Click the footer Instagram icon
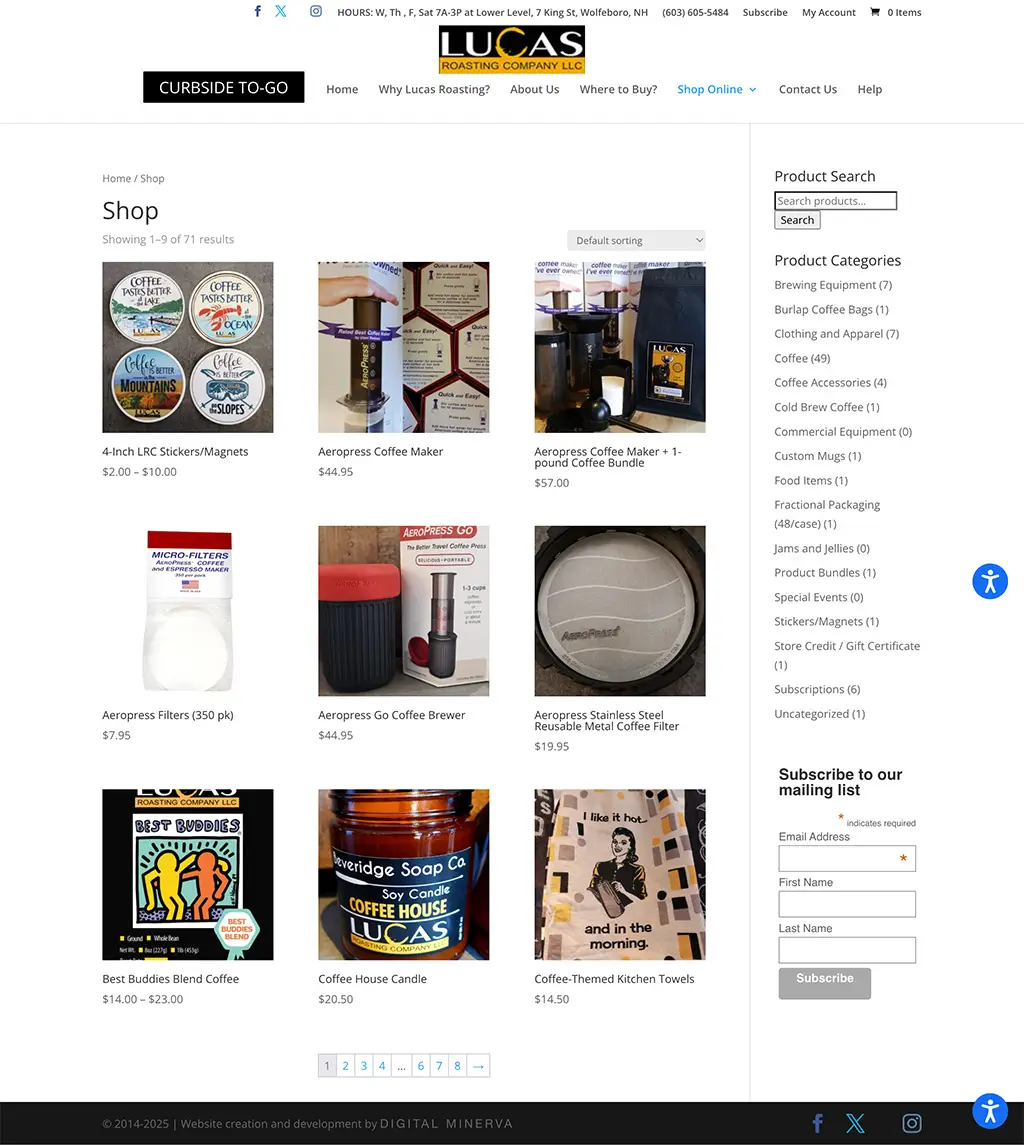The width and height of the screenshot is (1024, 1146). point(911,1123)
